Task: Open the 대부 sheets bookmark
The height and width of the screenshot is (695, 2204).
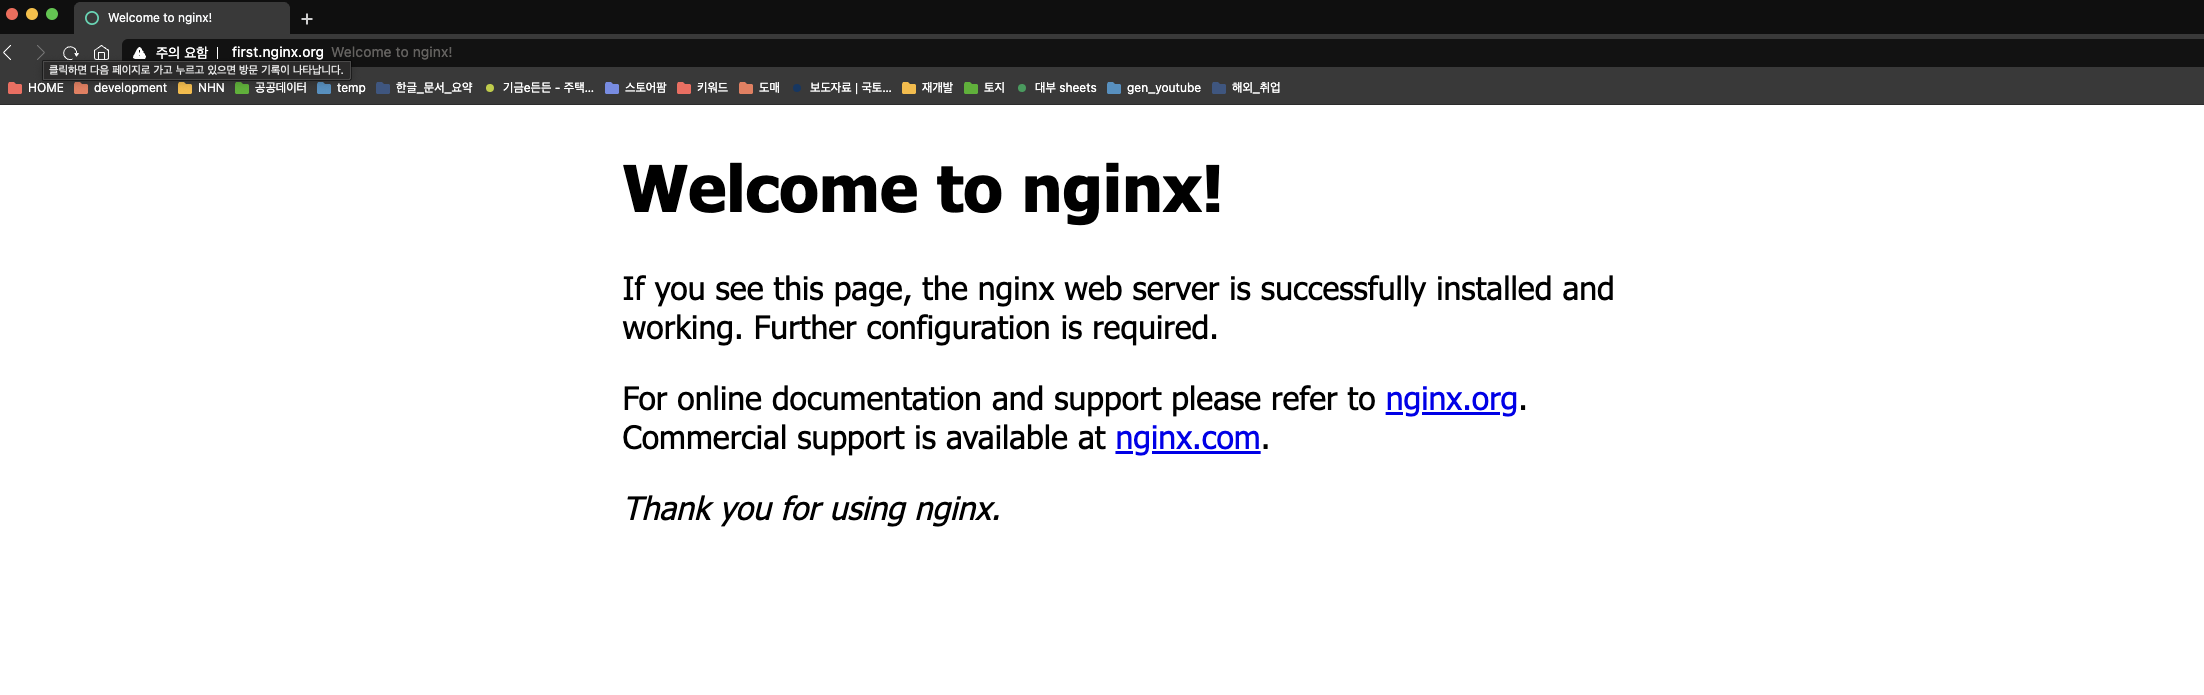Action: point(1057,88)
